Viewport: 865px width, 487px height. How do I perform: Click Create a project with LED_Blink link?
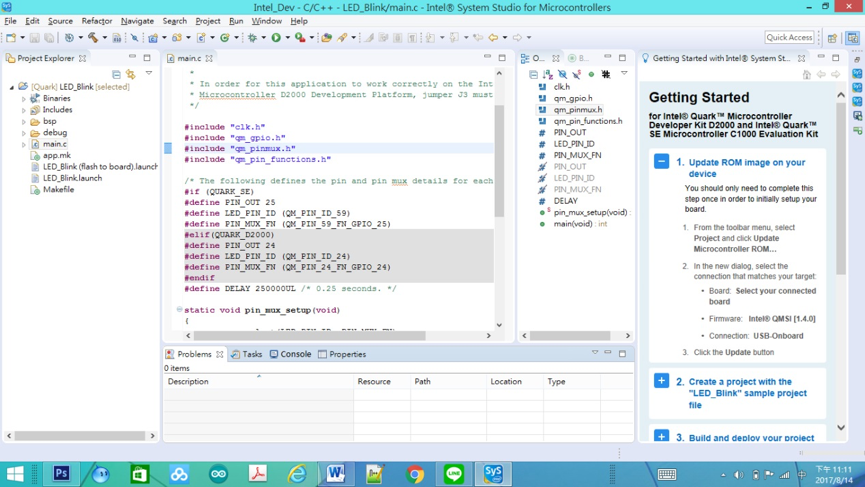pos(747,393)
